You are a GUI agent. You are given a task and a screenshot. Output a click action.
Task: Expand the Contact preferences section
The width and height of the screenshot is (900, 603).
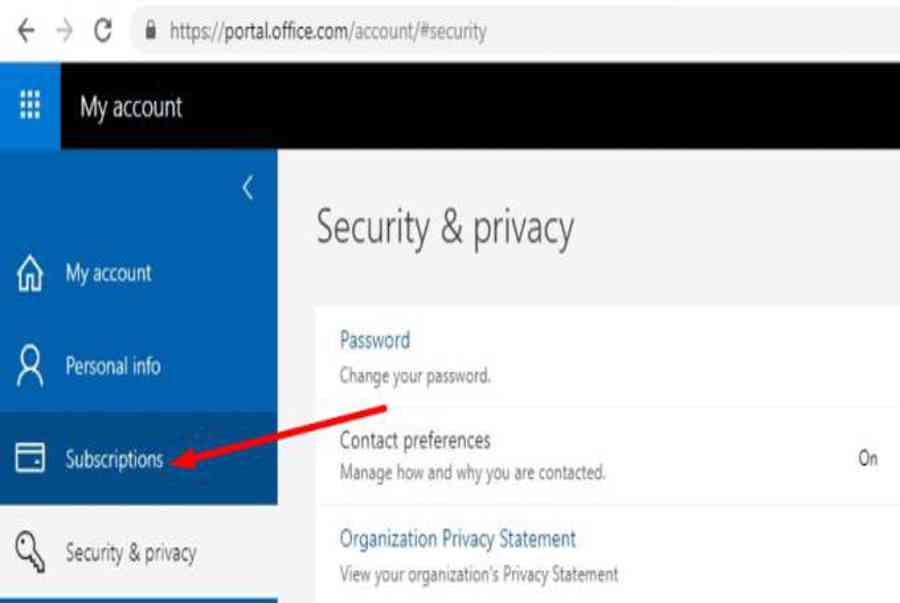[415, 440]
